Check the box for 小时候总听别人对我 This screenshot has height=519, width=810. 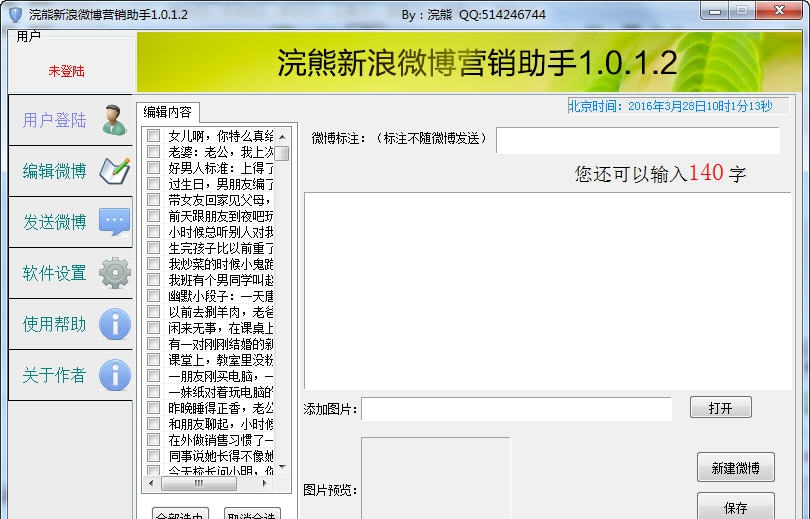tap(153, 231)
